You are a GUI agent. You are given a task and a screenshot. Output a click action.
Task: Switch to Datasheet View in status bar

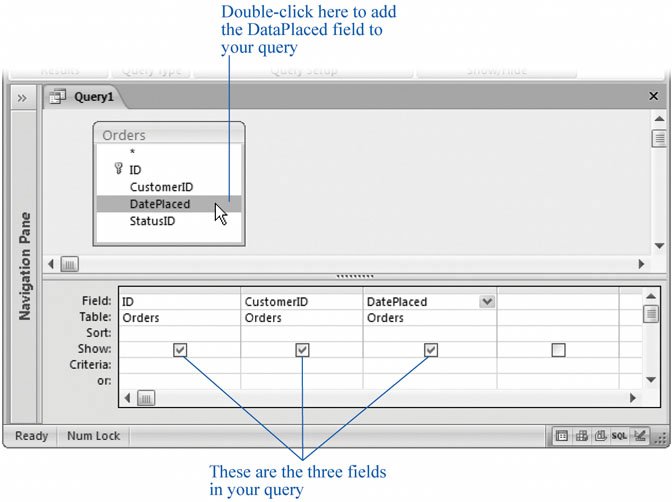562,436
